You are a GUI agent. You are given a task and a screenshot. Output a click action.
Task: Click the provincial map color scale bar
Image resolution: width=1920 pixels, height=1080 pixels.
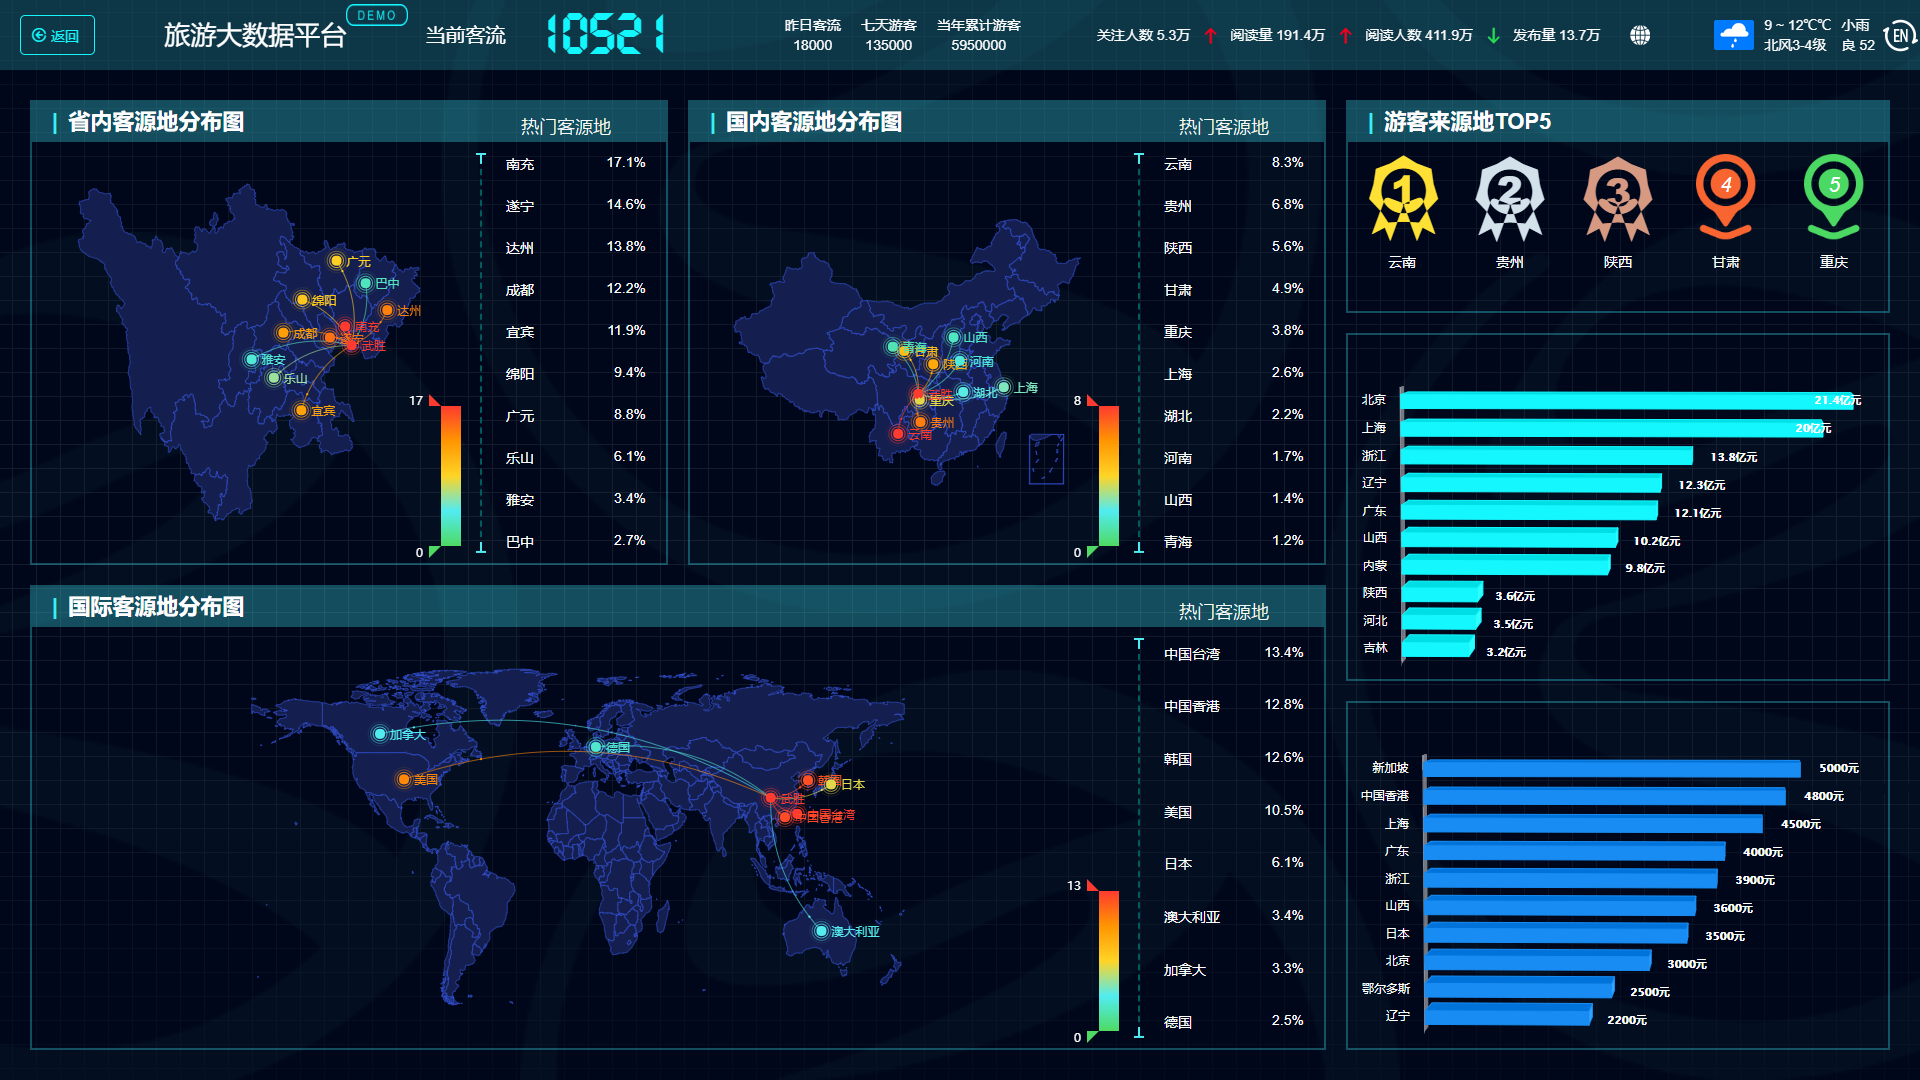(451, 475)
